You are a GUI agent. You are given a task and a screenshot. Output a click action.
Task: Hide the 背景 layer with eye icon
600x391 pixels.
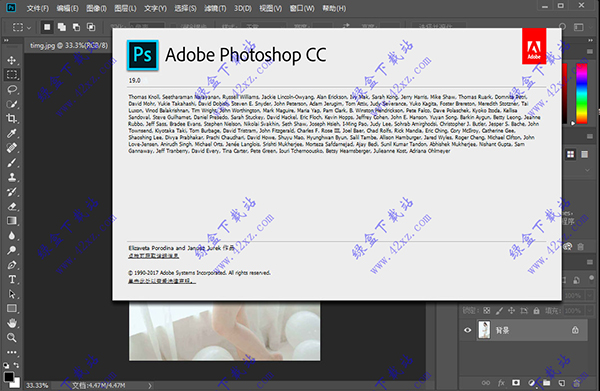[468, 330]
